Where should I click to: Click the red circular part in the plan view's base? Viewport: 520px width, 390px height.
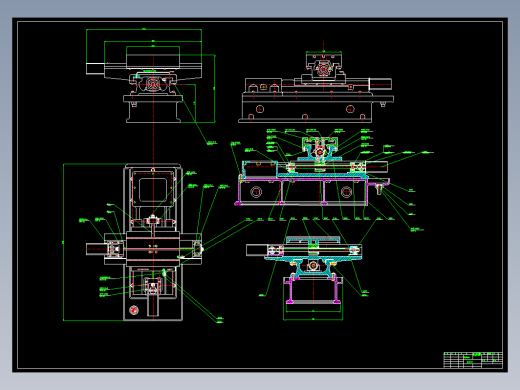[134, 310]
